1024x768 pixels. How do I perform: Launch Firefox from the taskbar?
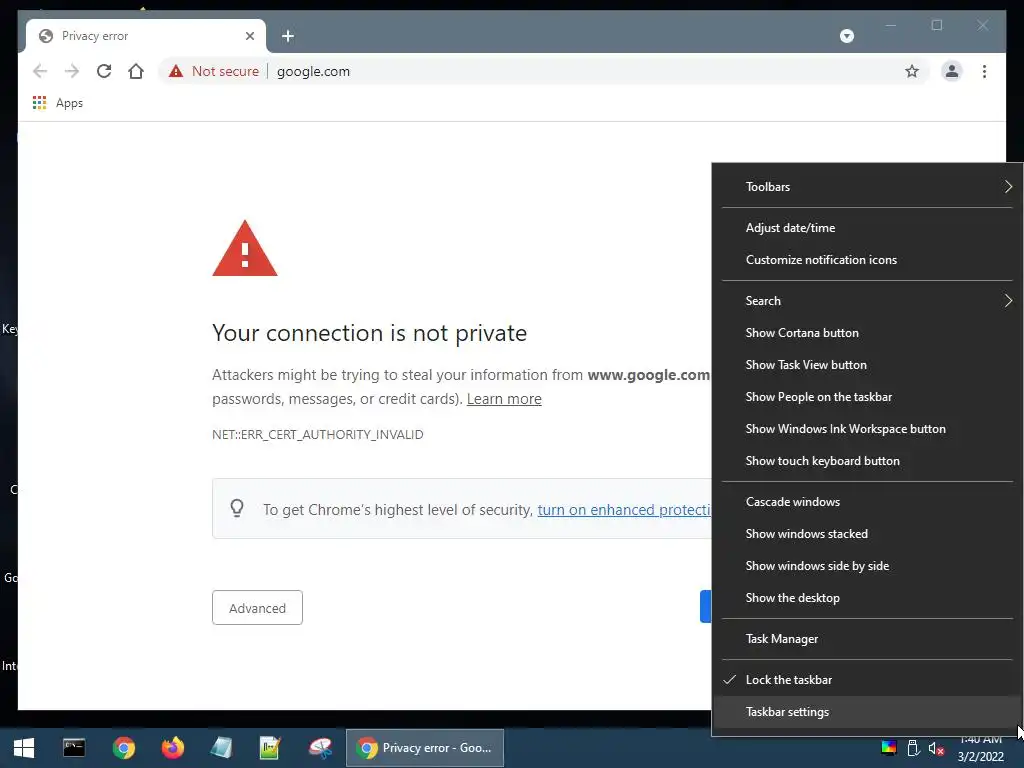172,748
